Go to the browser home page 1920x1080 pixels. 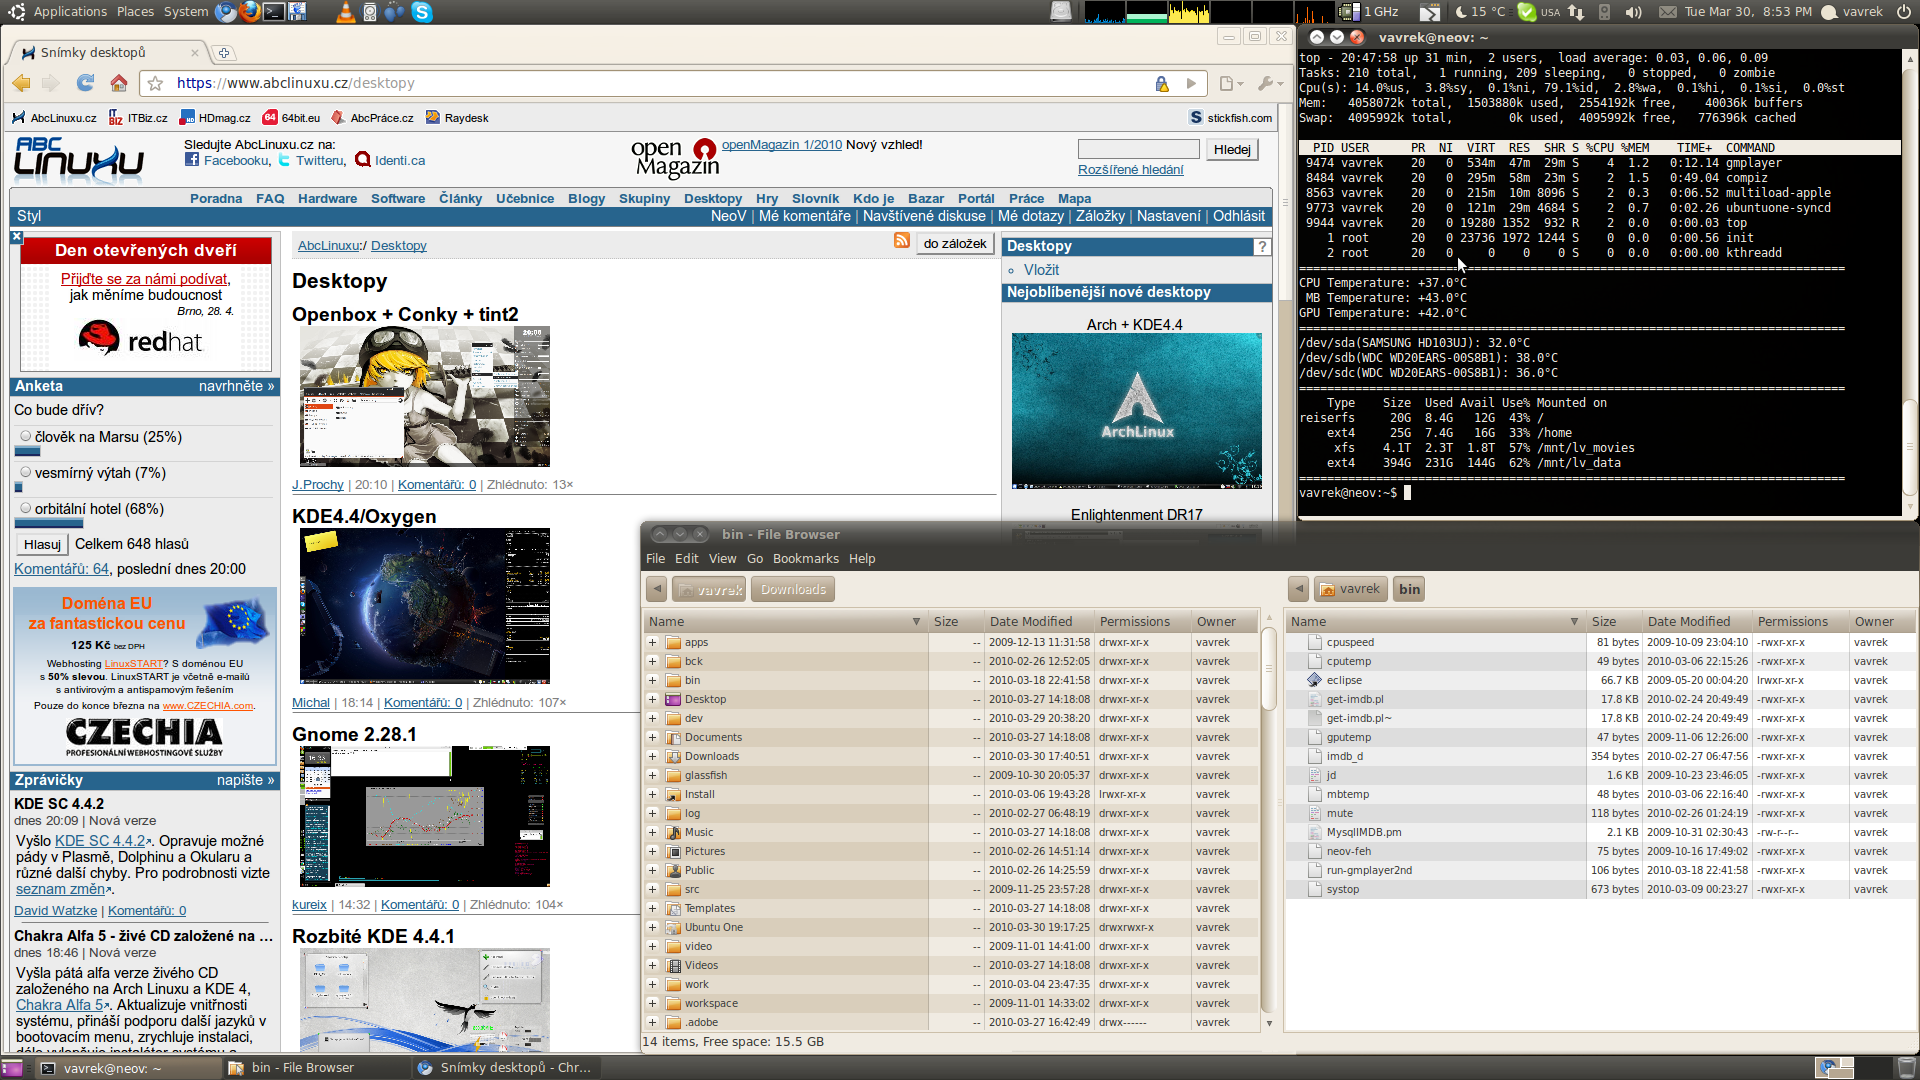tap(119, 83)
